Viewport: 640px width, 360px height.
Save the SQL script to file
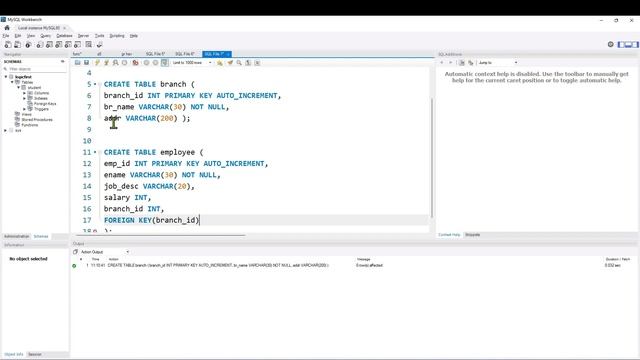[87, 63]
